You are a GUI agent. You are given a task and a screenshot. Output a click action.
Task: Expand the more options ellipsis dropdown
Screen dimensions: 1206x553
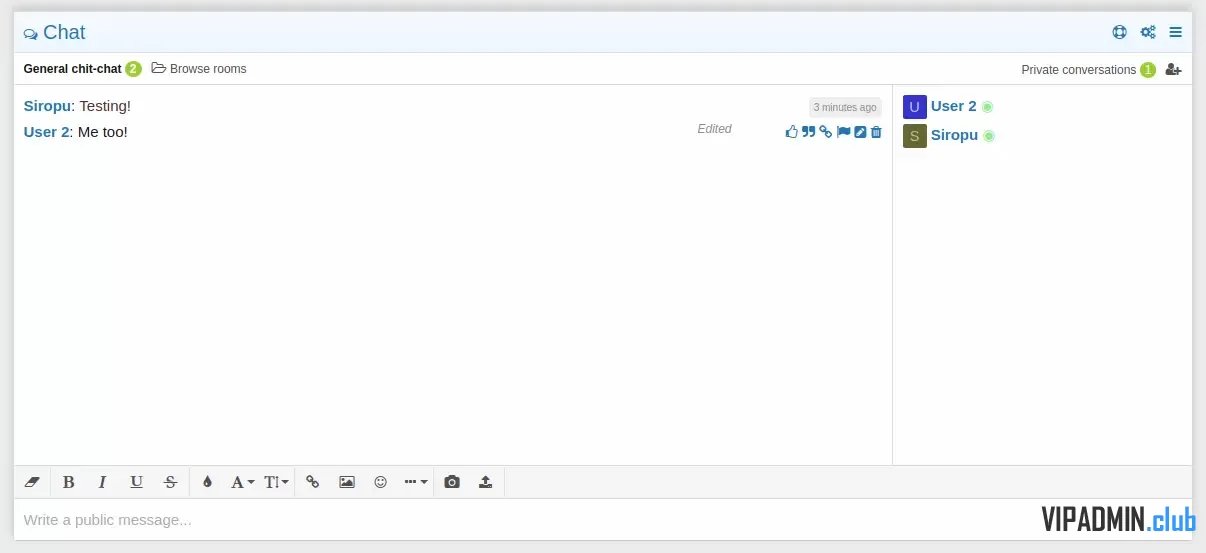(x=416, y=482)
